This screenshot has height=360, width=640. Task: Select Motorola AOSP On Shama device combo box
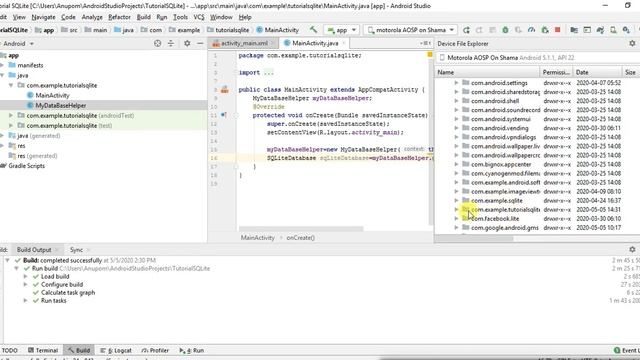click(537, 58)
